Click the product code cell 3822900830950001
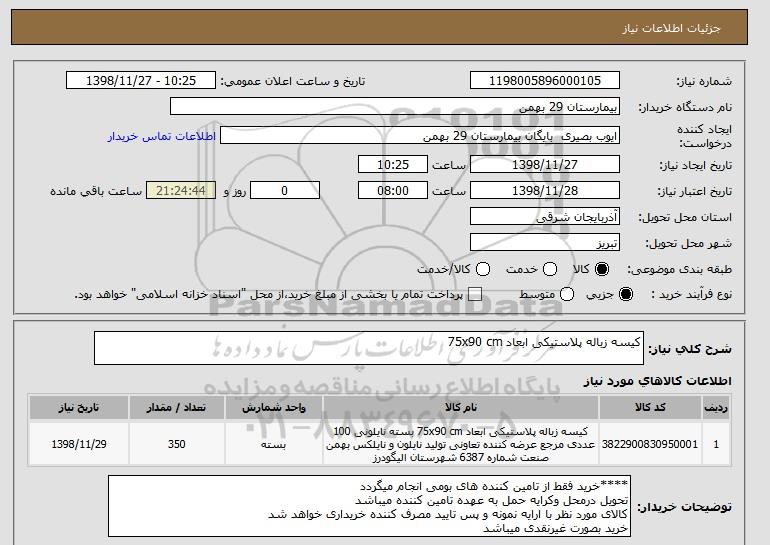 (650, 444)
